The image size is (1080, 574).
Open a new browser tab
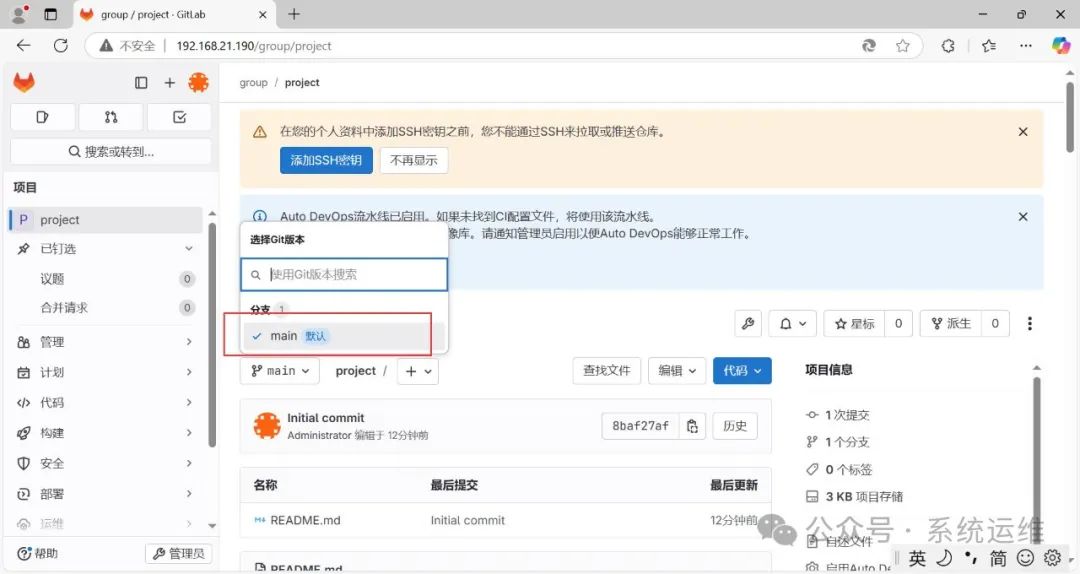294,14
